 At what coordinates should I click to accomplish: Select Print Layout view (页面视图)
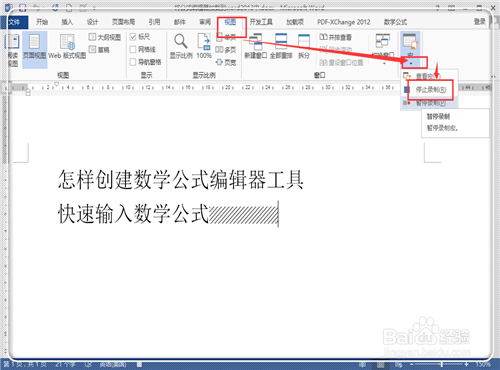[34, 49]
